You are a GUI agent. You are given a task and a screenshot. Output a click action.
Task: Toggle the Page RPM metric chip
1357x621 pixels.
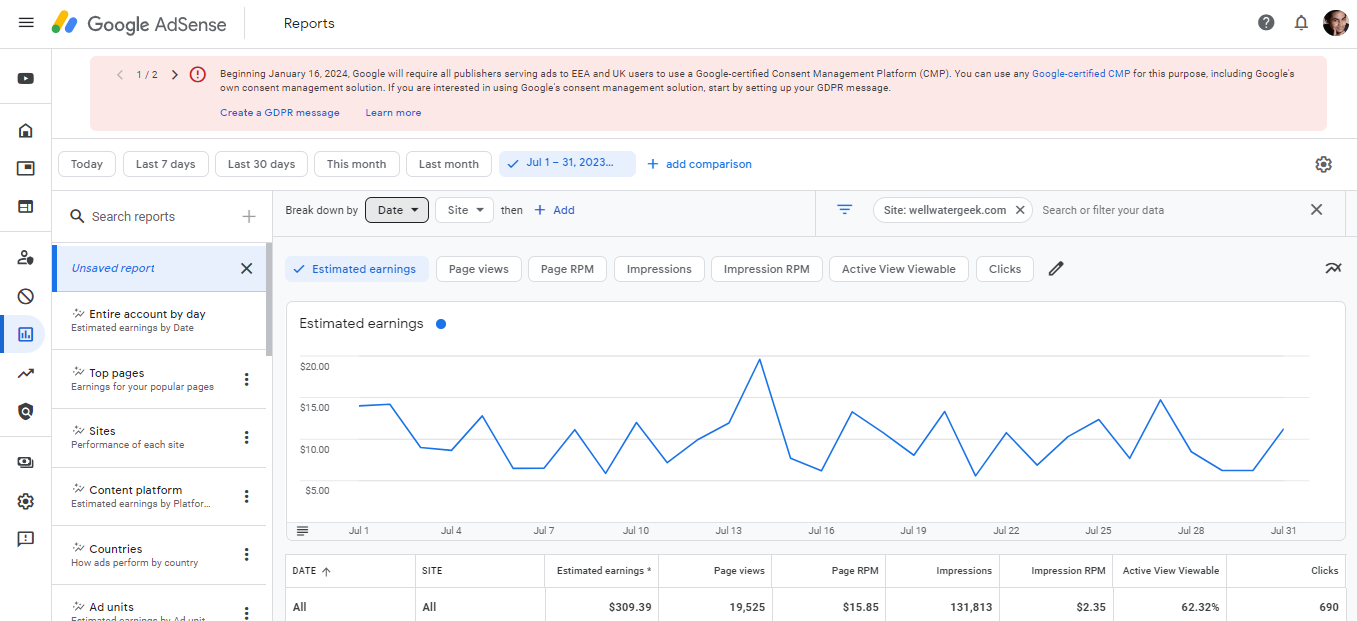pos(568,269)
